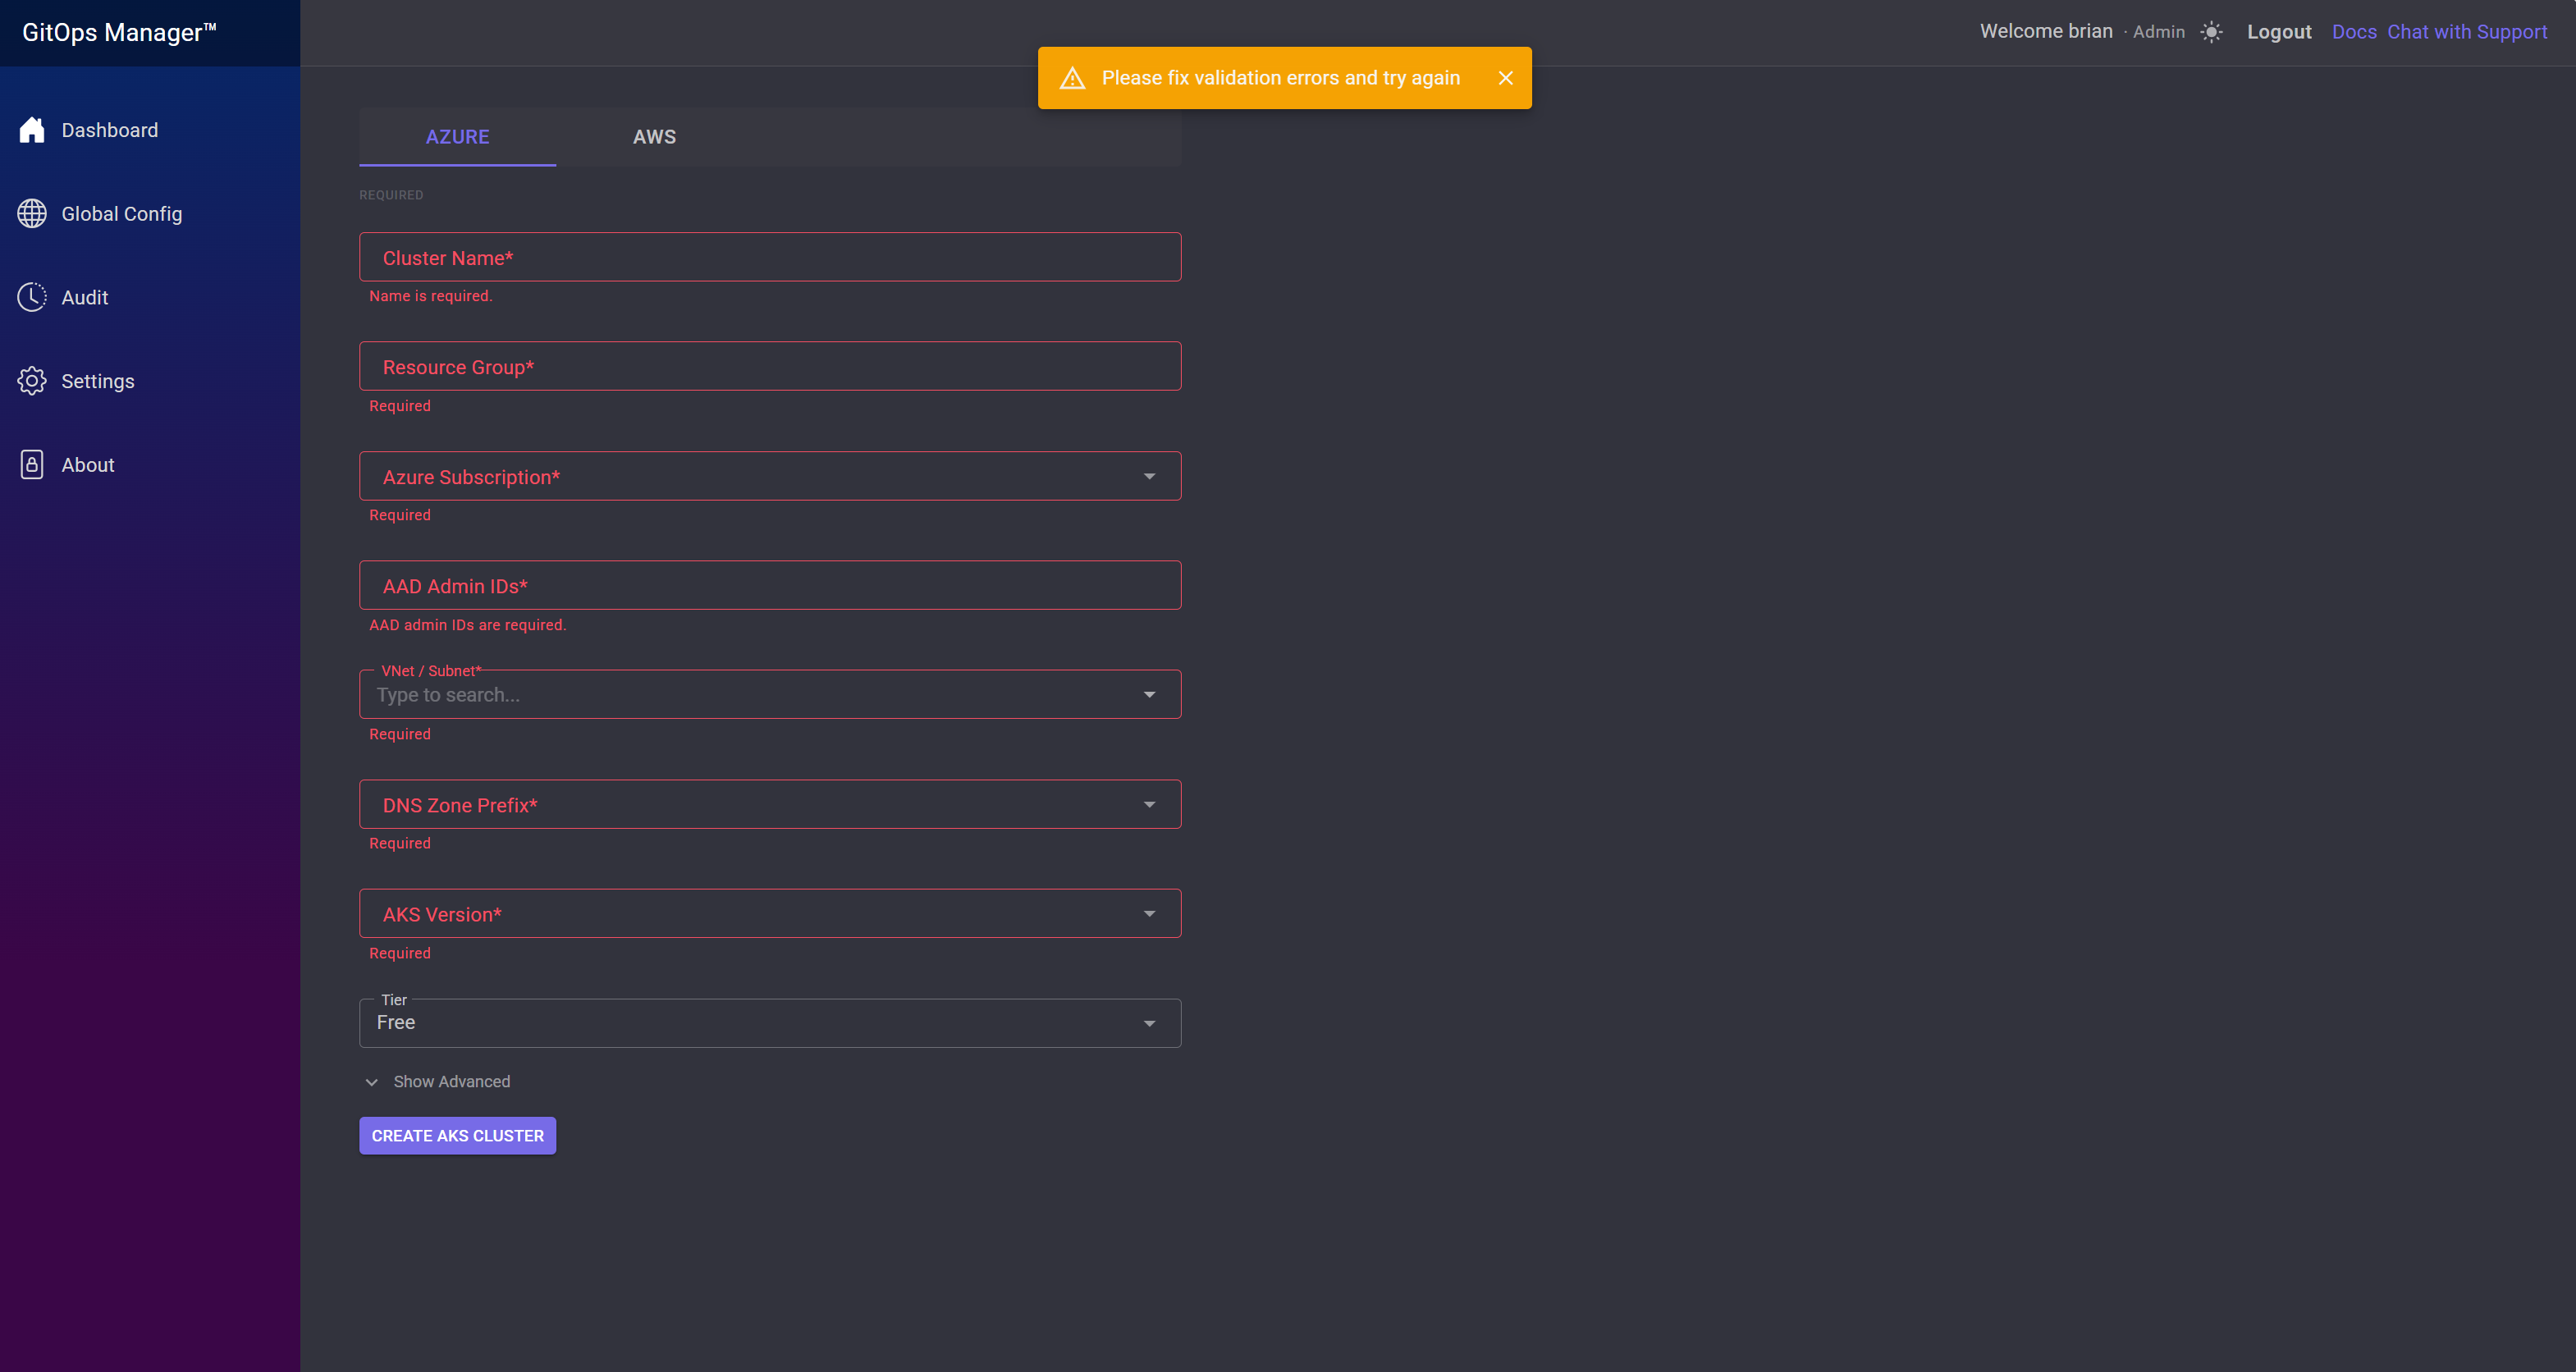2576x1372 pixels.
Task: Open the DNS Zone Prefix dropdown
Action: click(x=770, y=804)
